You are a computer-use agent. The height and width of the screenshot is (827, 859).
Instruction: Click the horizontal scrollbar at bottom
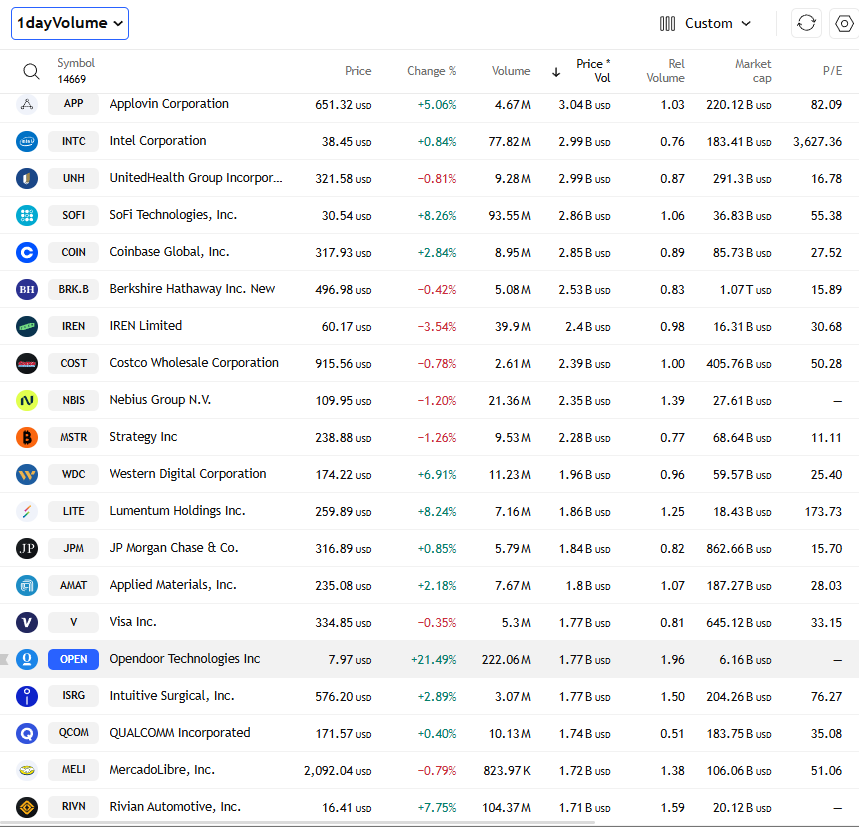[297, 823]
